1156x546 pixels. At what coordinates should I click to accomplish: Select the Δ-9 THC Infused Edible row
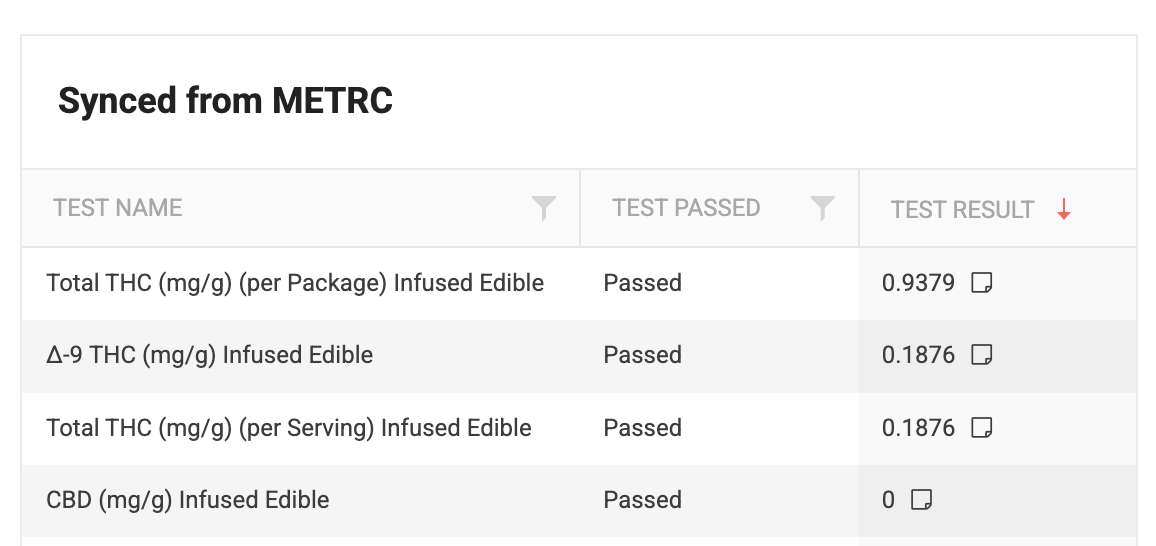click(x=210, y=355)
